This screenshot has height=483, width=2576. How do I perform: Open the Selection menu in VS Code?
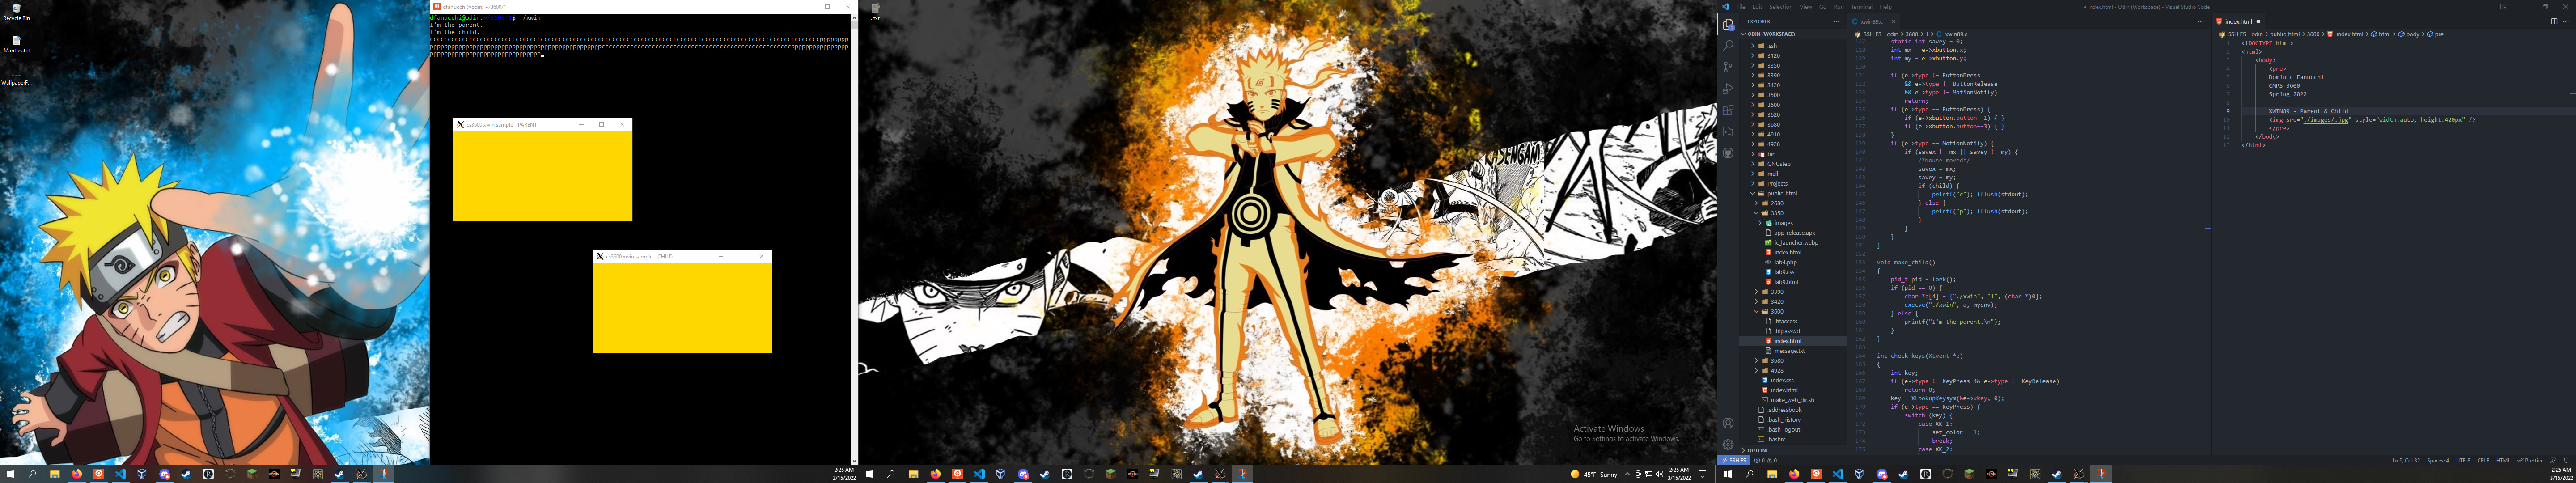pos(1781,7)
